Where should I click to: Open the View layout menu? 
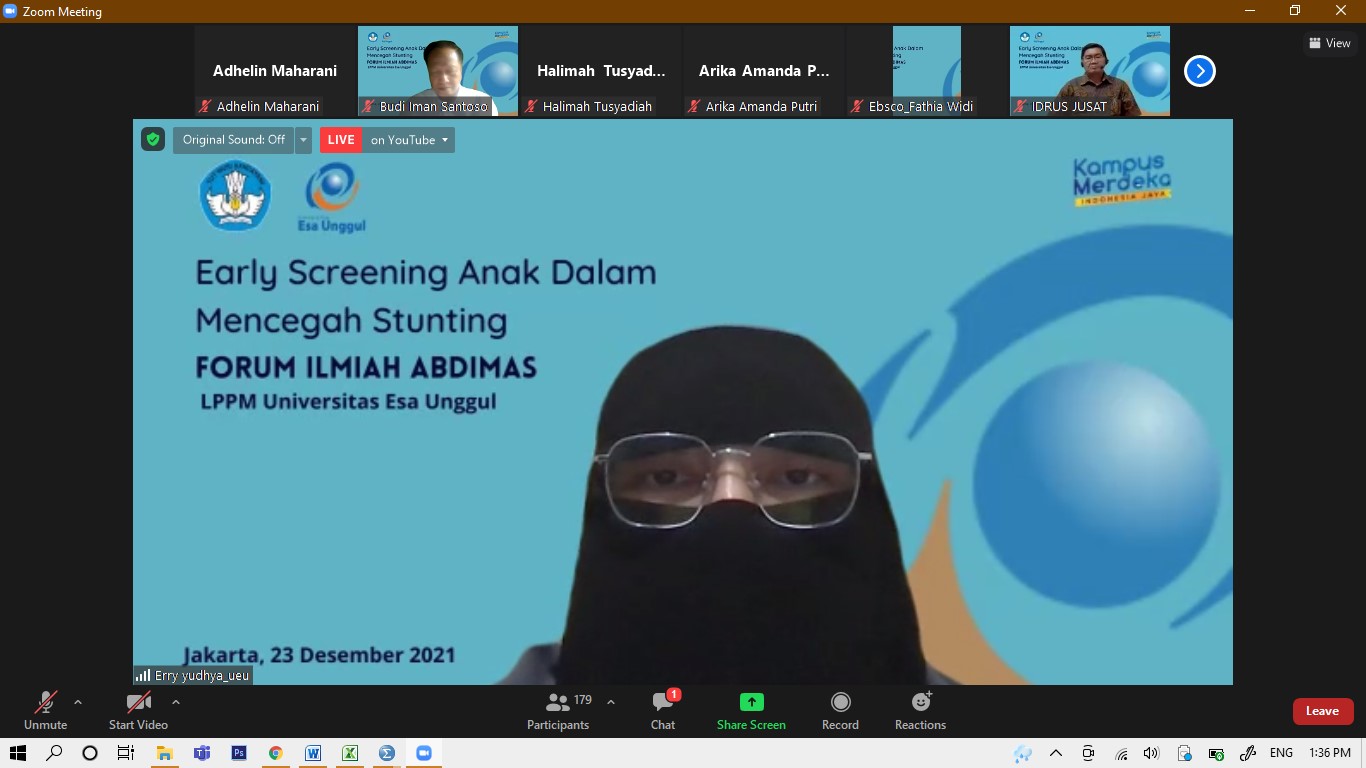point(1330,43)
